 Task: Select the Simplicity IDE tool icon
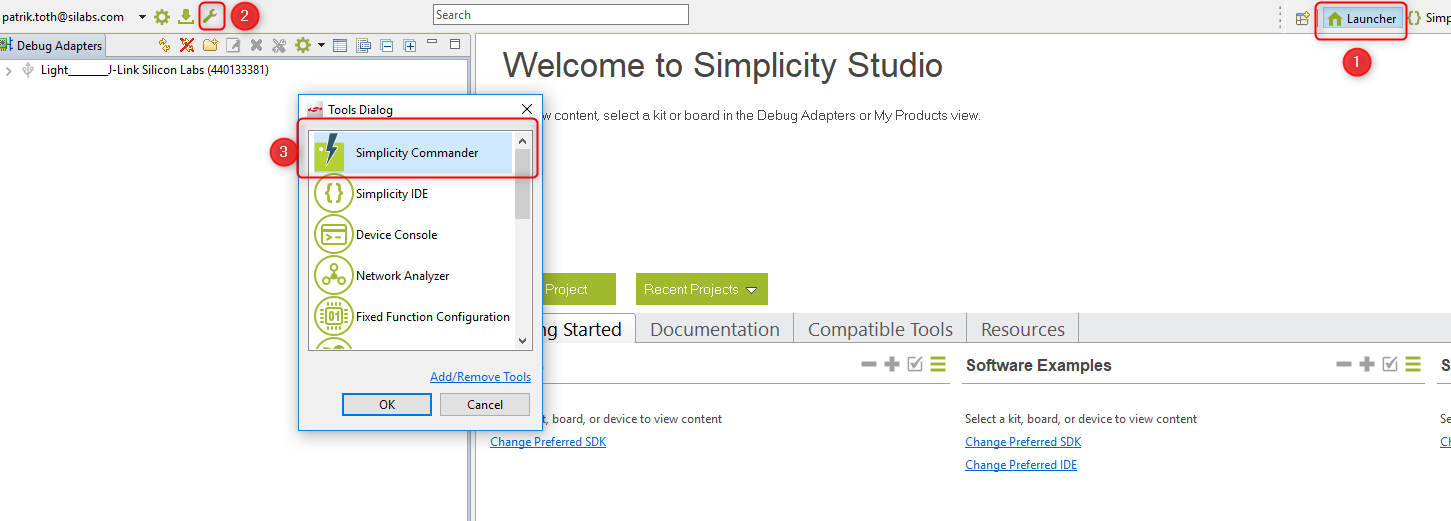(333, 193)
